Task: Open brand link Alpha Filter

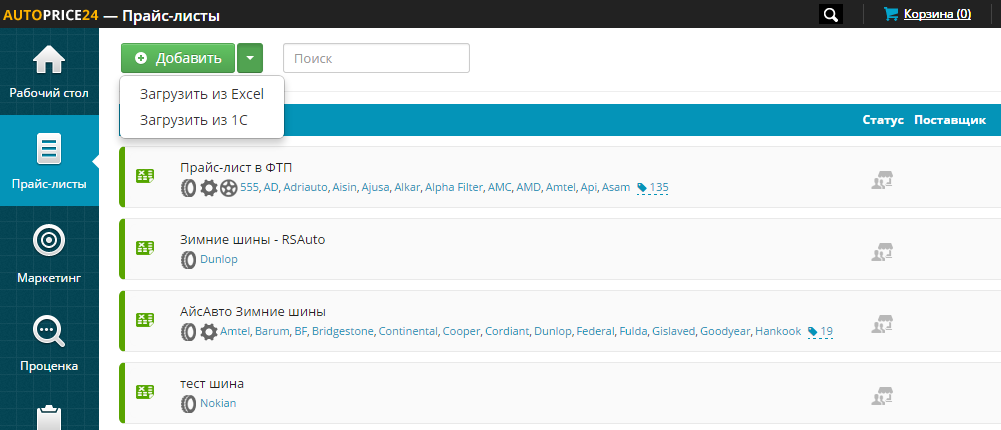Action: [x=454, y=188]
